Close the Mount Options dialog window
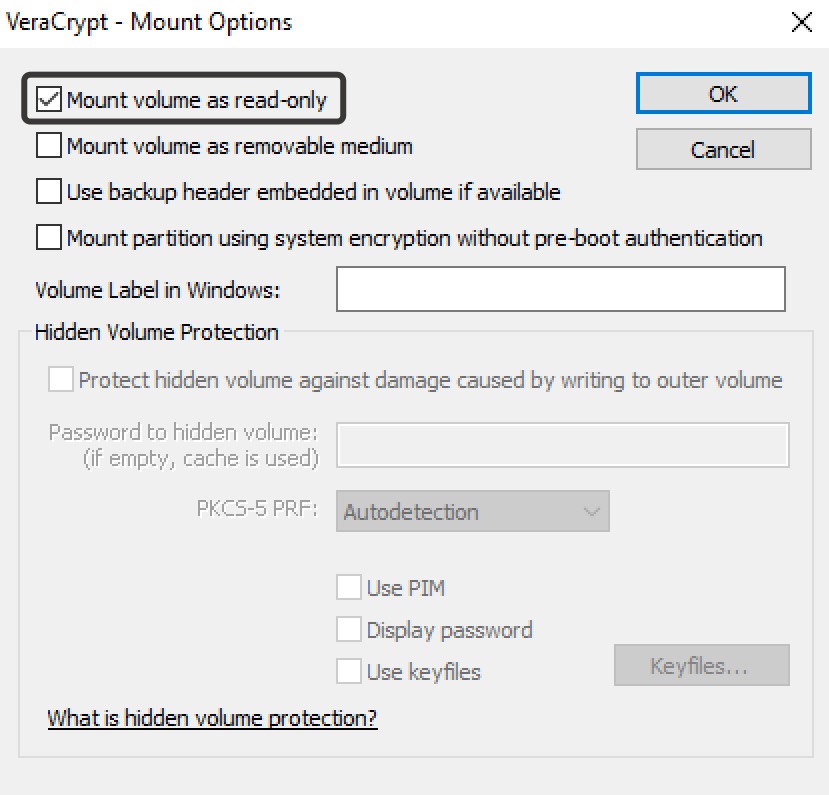This screenshot has width=829, height=795. [801, 22]
